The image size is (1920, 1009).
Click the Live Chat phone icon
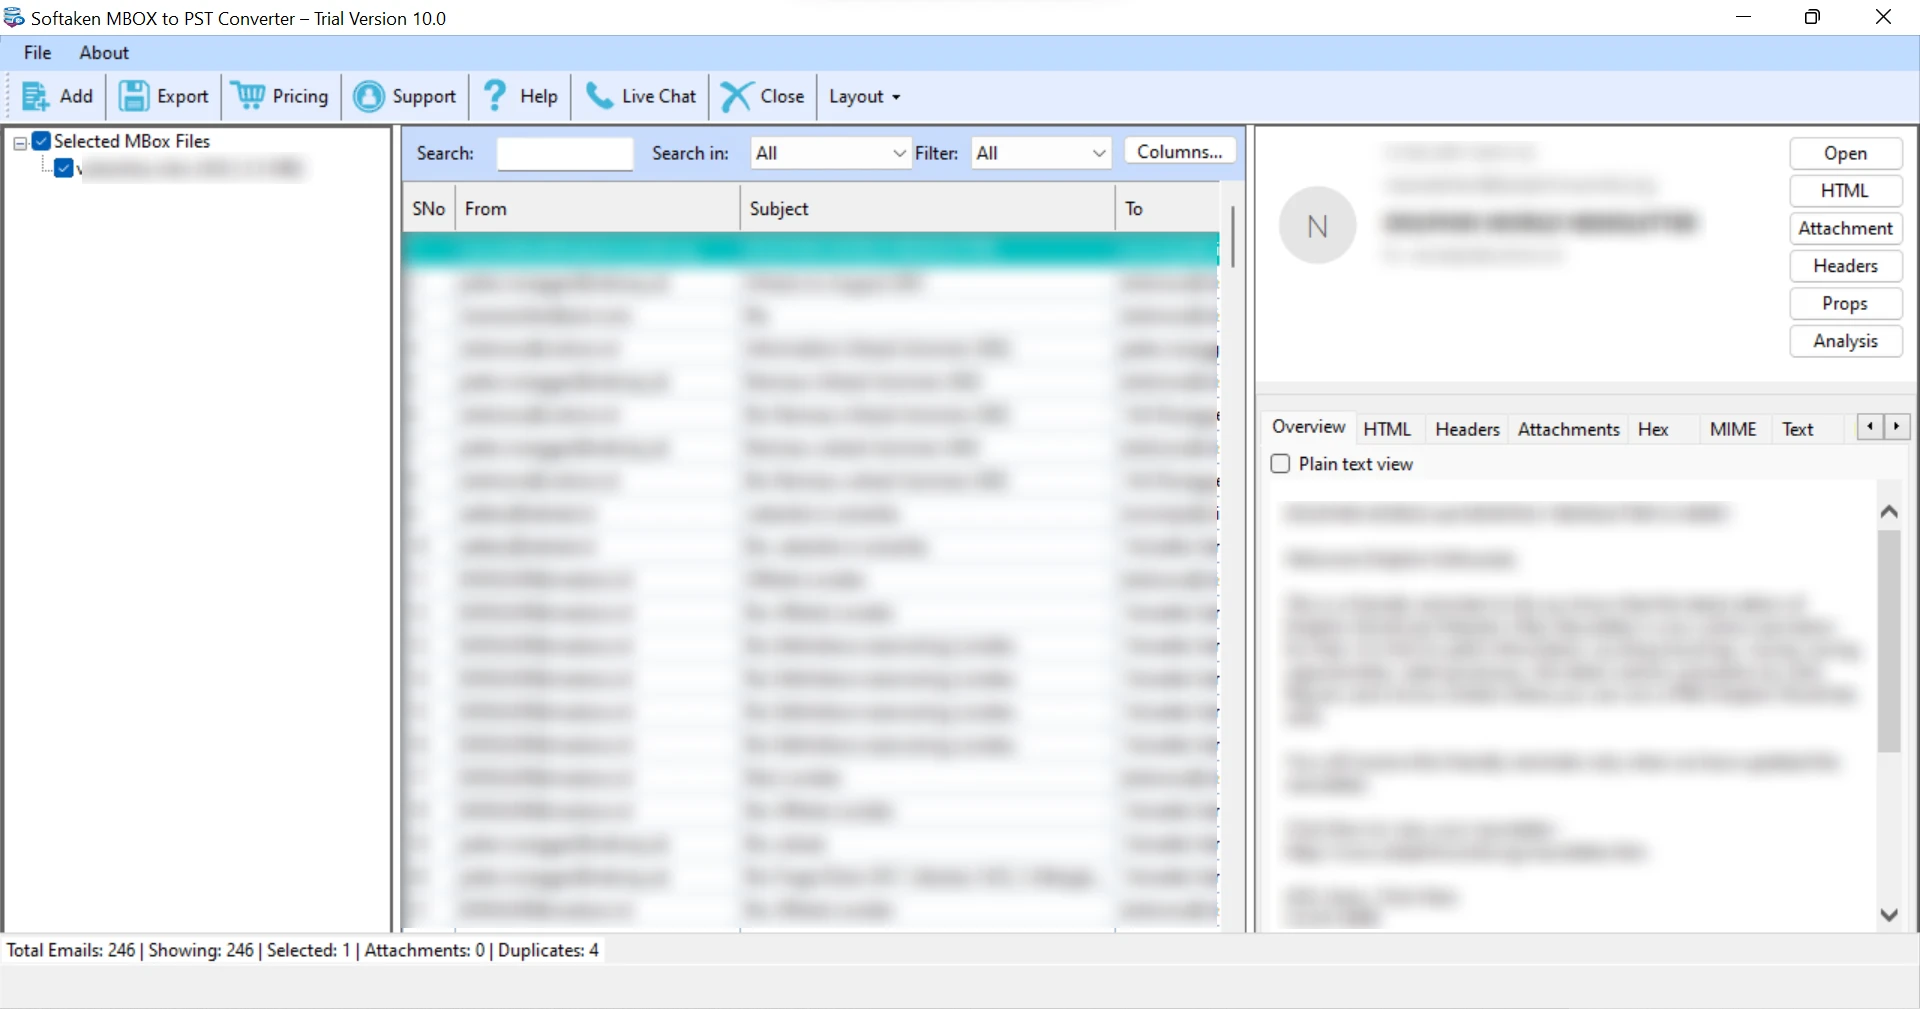pos(599,96)
